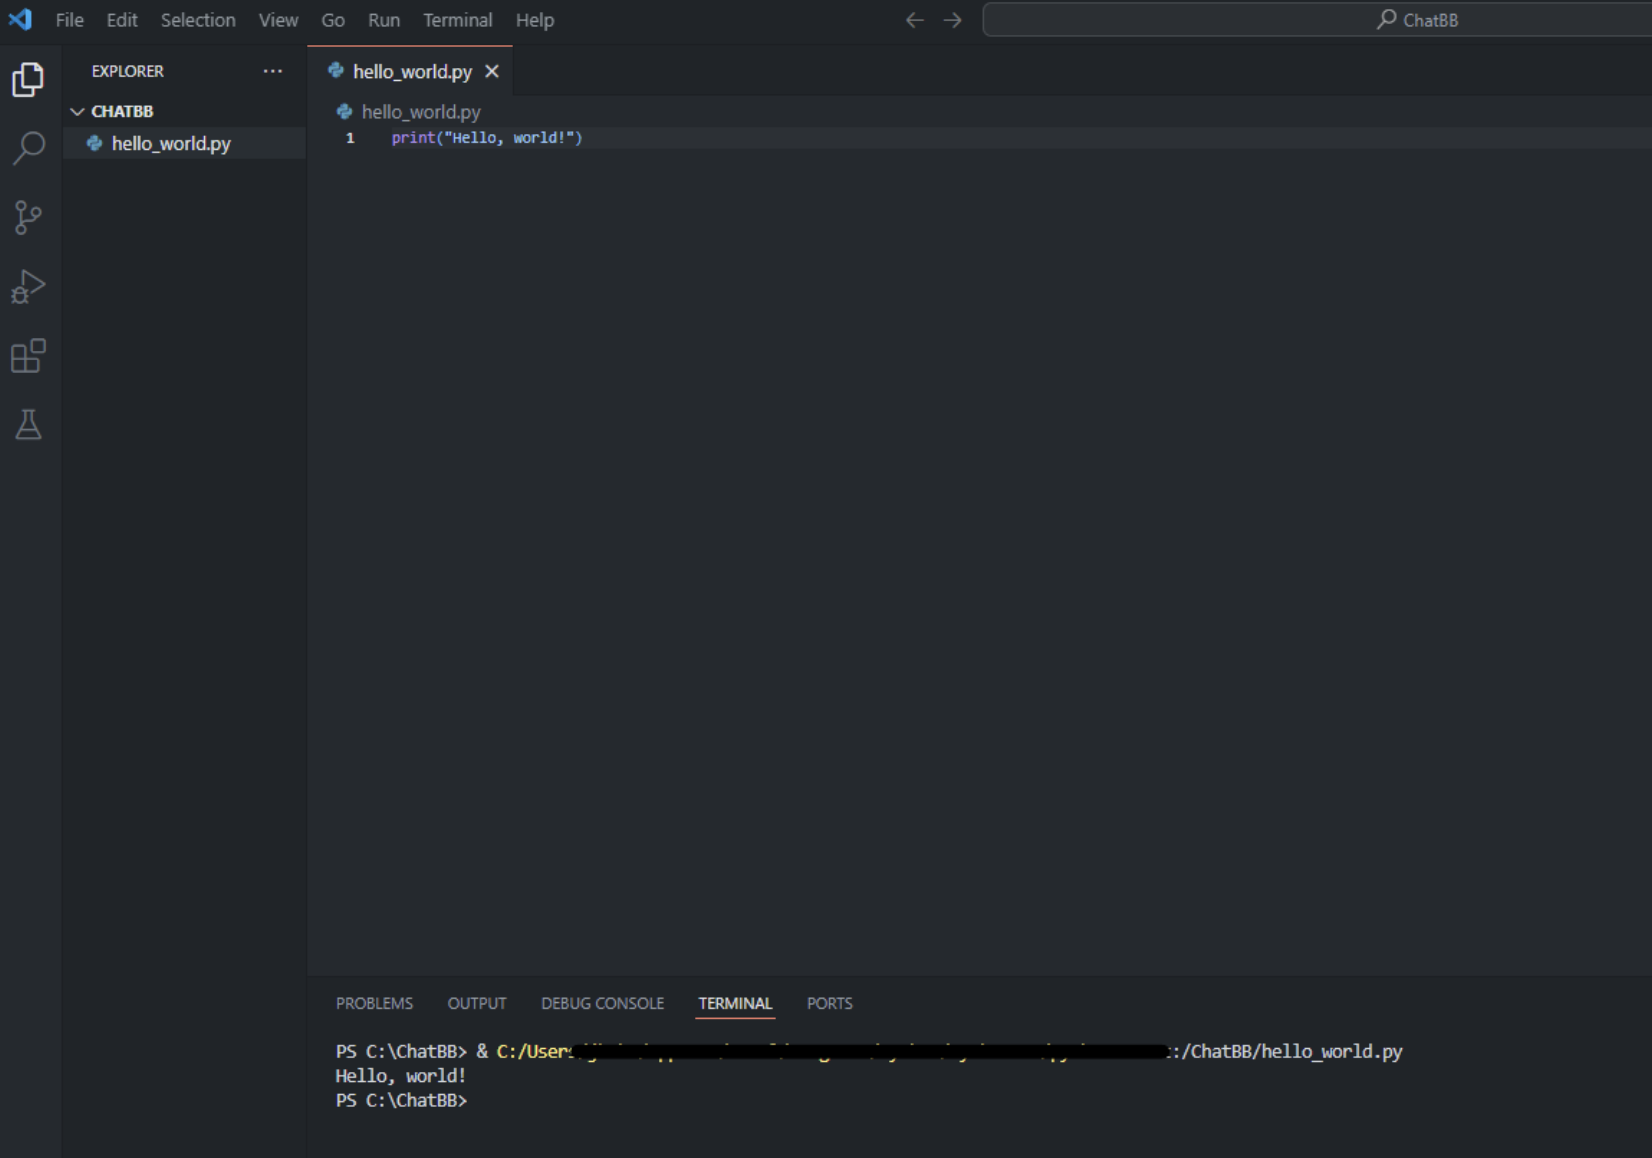Switch to the PORTS panel tab

coord(830,1003)
